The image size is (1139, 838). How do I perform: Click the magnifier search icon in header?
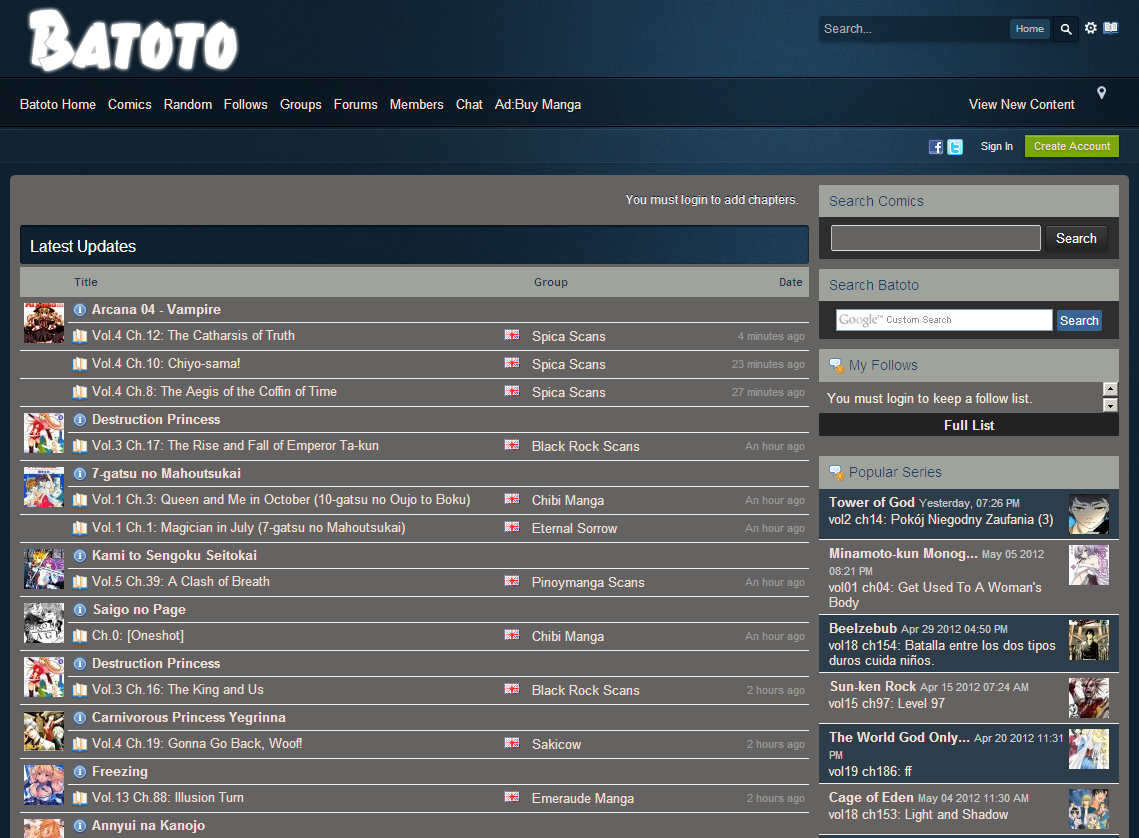(1066, 29)
